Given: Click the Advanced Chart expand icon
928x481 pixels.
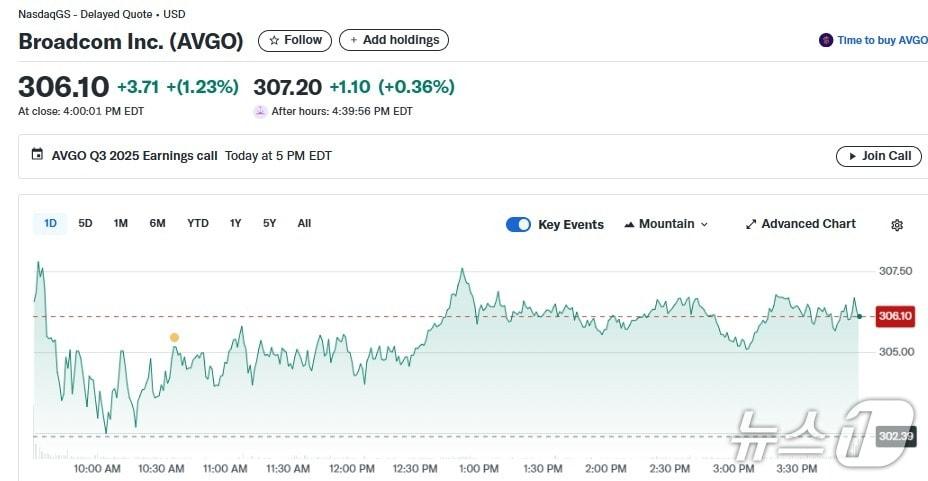Looking at the screenshot, I should (751, 224).
